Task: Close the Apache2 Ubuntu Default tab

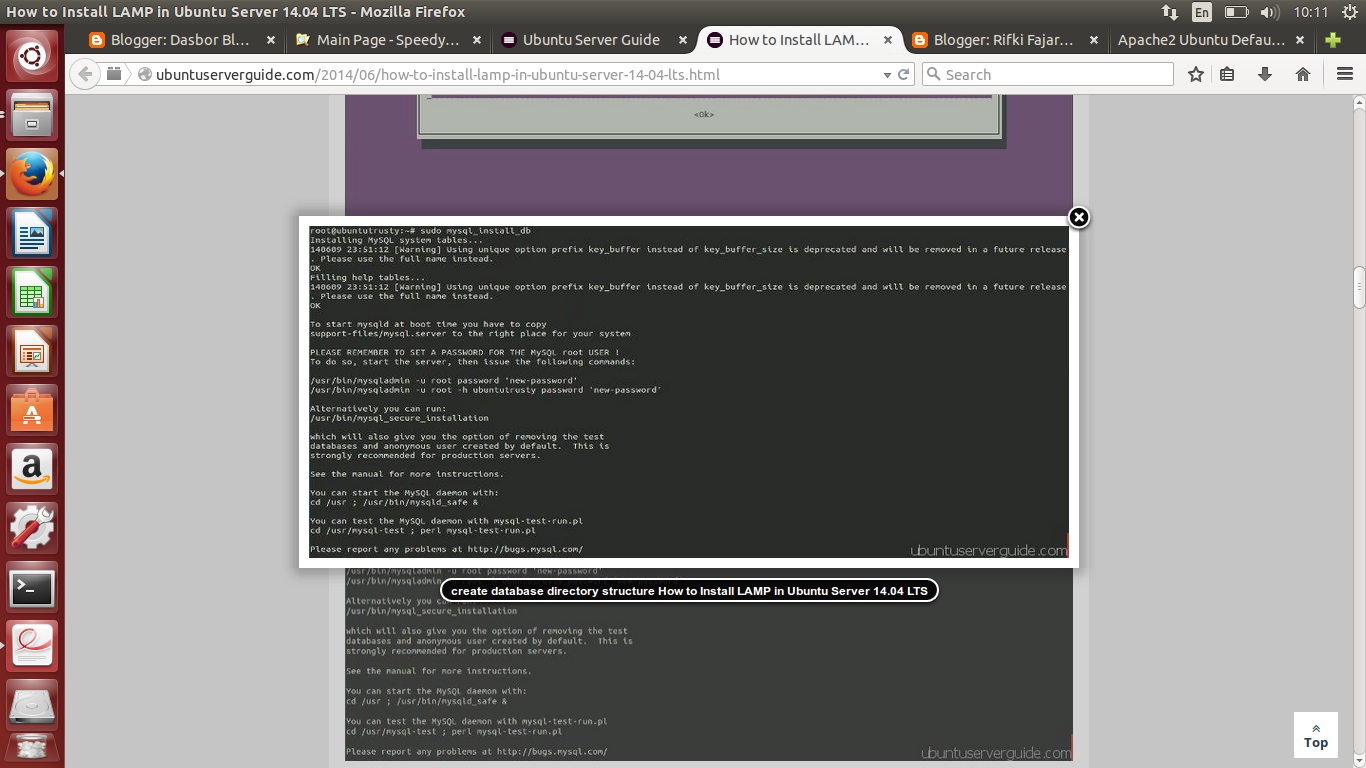Action: coord(1299,40)
